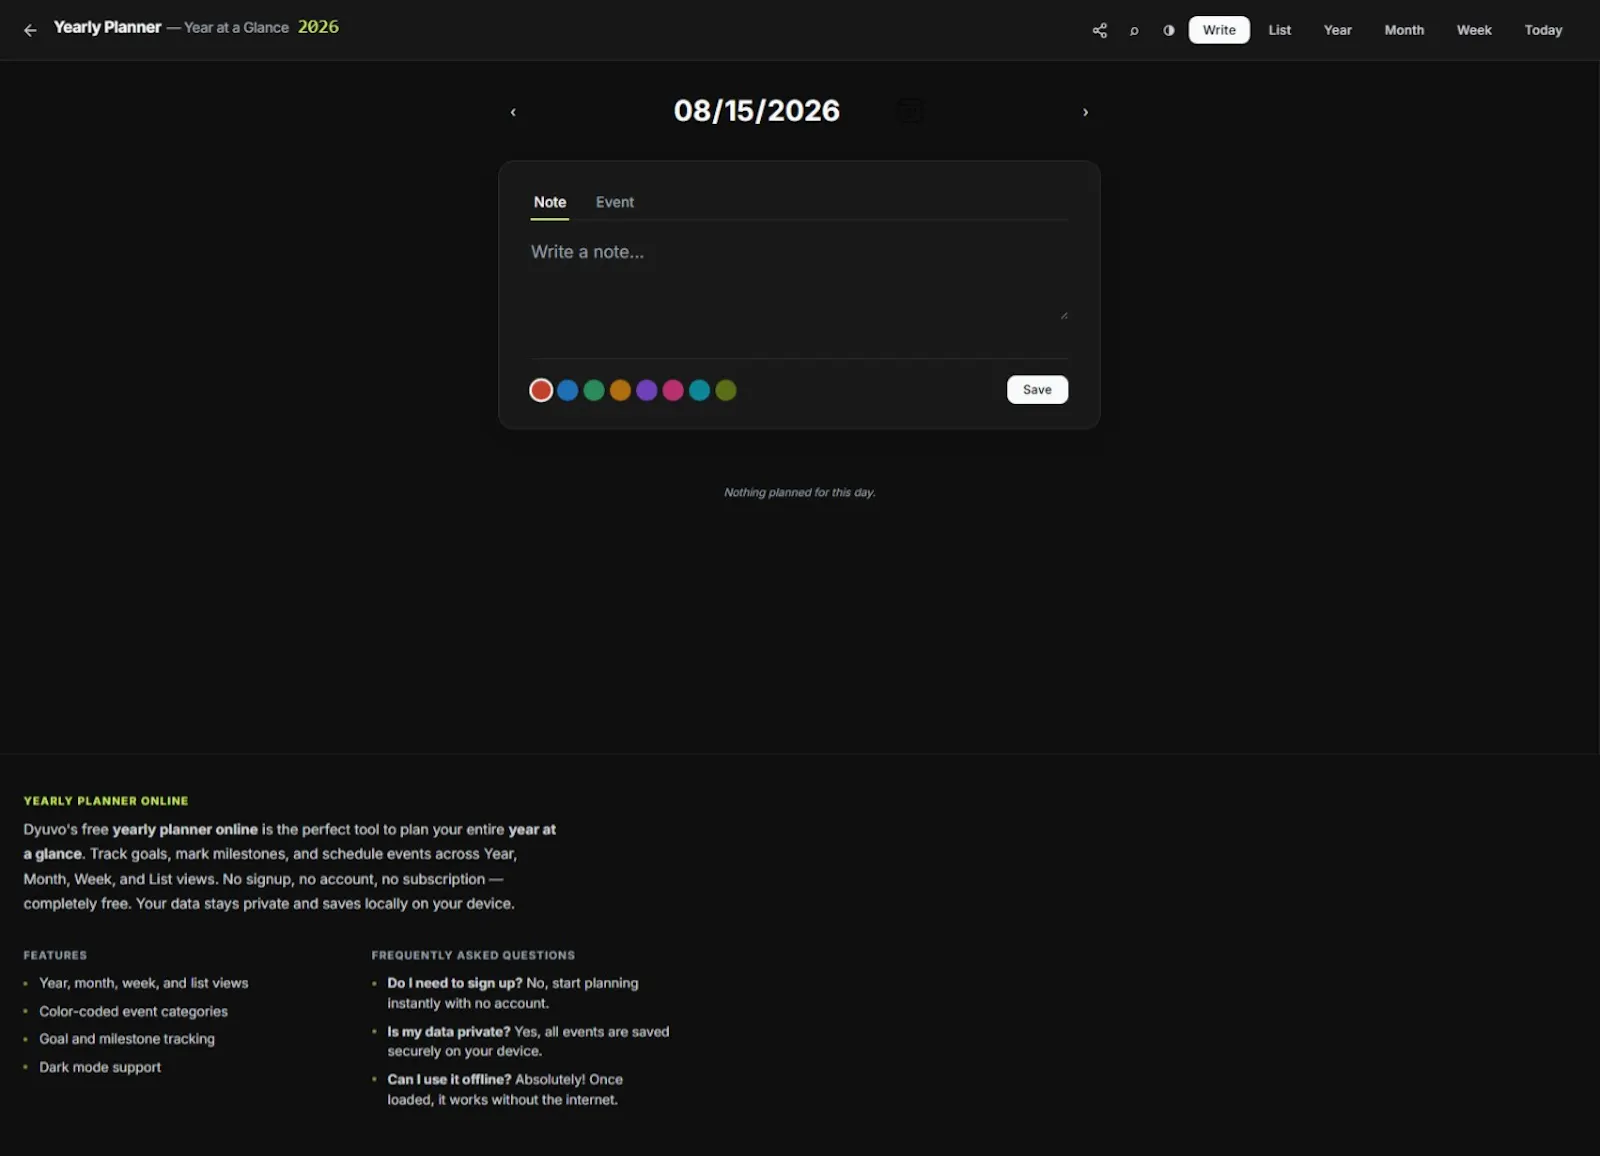This screenshot has width=1600, height=1156.
Task: Switch to the List view
Action: [1279, 30]
